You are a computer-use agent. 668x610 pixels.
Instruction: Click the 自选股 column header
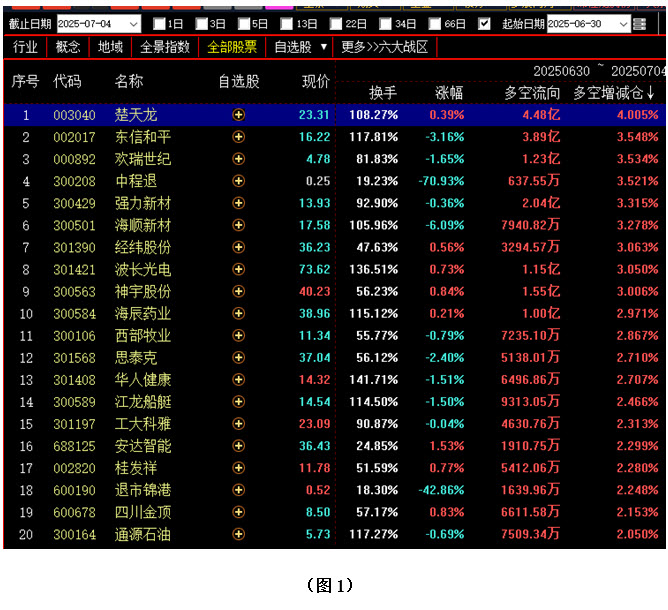(x=239, y=81)
